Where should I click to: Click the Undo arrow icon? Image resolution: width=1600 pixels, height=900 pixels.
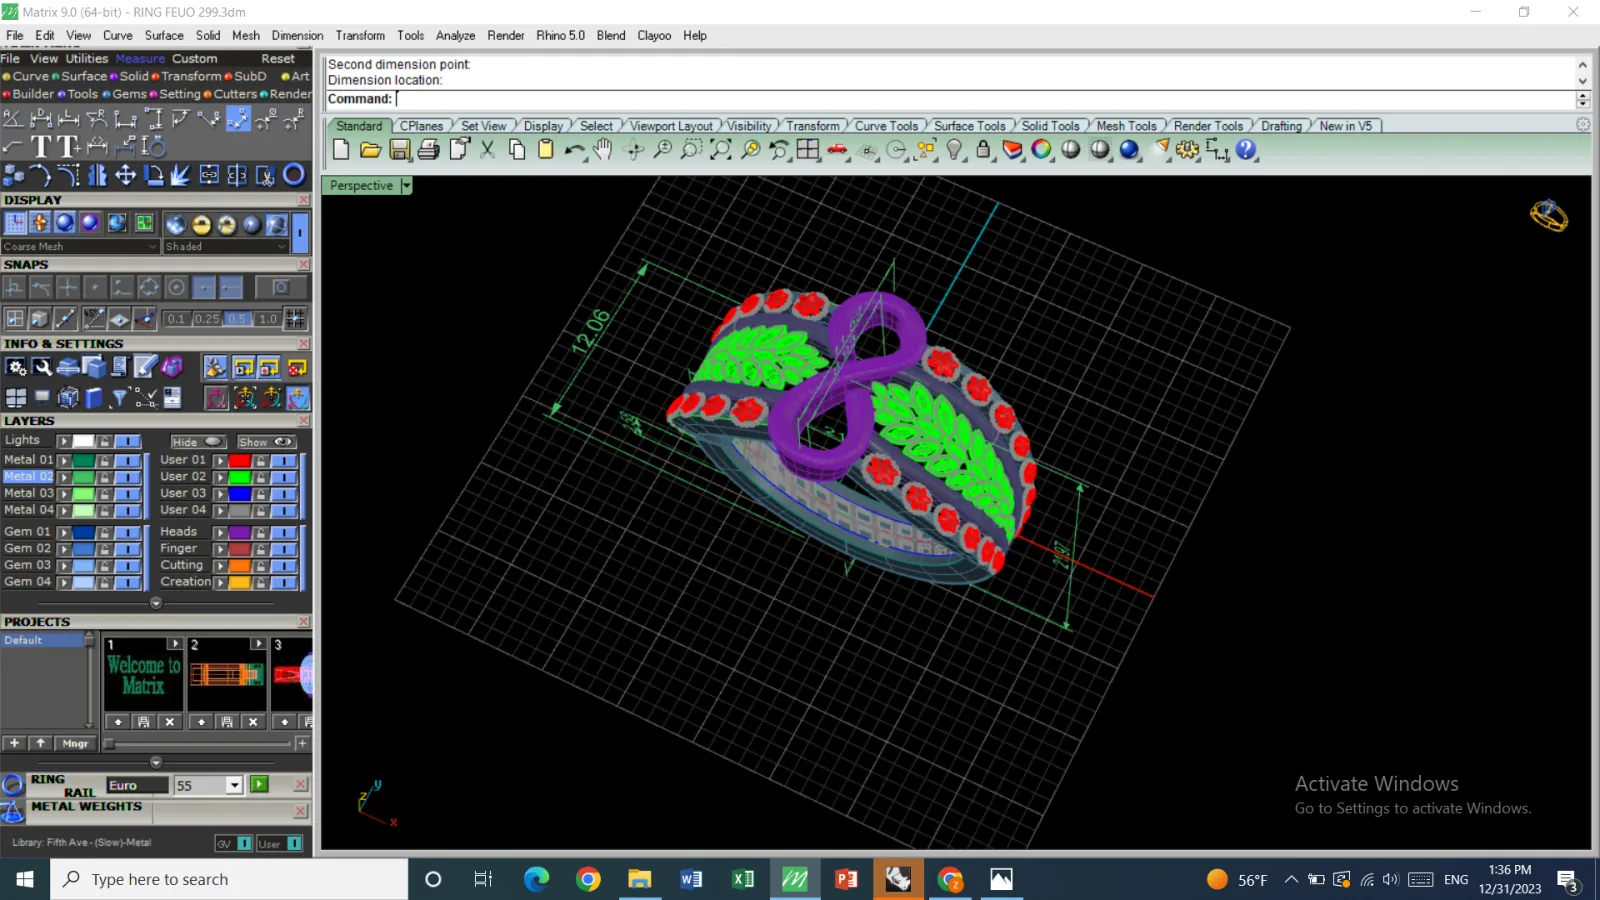pyautogui.click(x=574, y=150)
